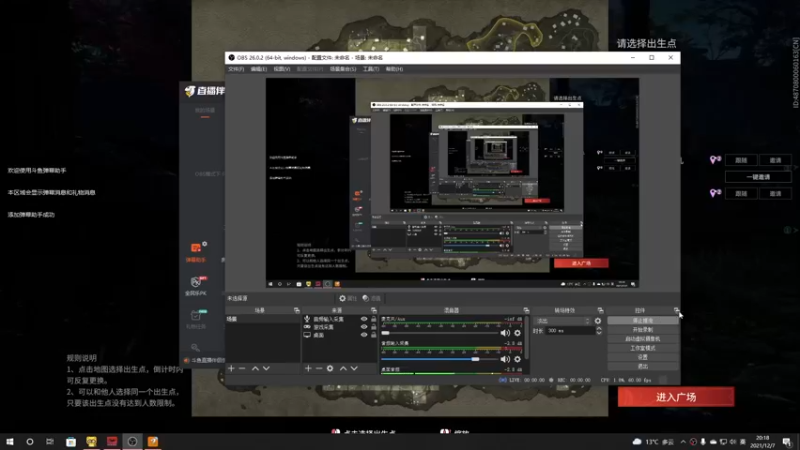Increase the transition duration with the up arrow
The width and height of the screenshot is (800, 450).
pyautogui.click(x=599, y=329)
